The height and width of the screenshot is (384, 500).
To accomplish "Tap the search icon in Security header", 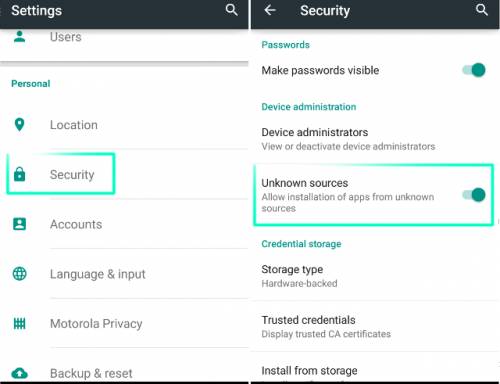I will 482,10.
